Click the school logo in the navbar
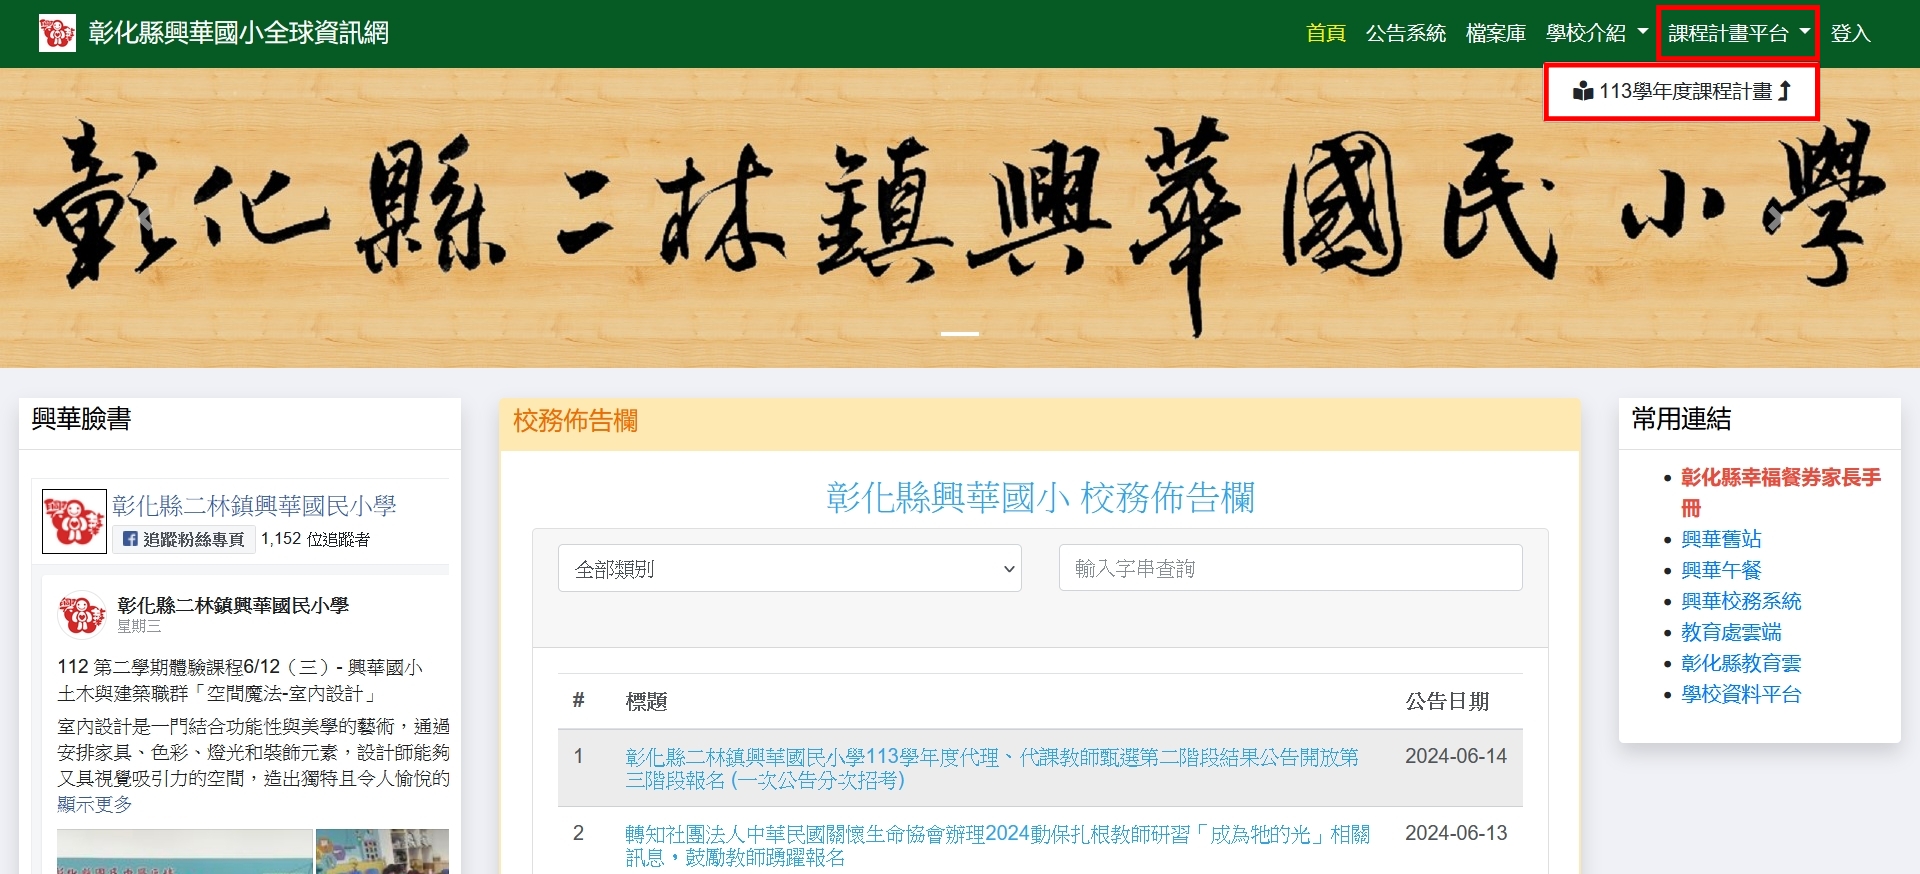Screen dimensions: 1920x874 pos(57,33)
